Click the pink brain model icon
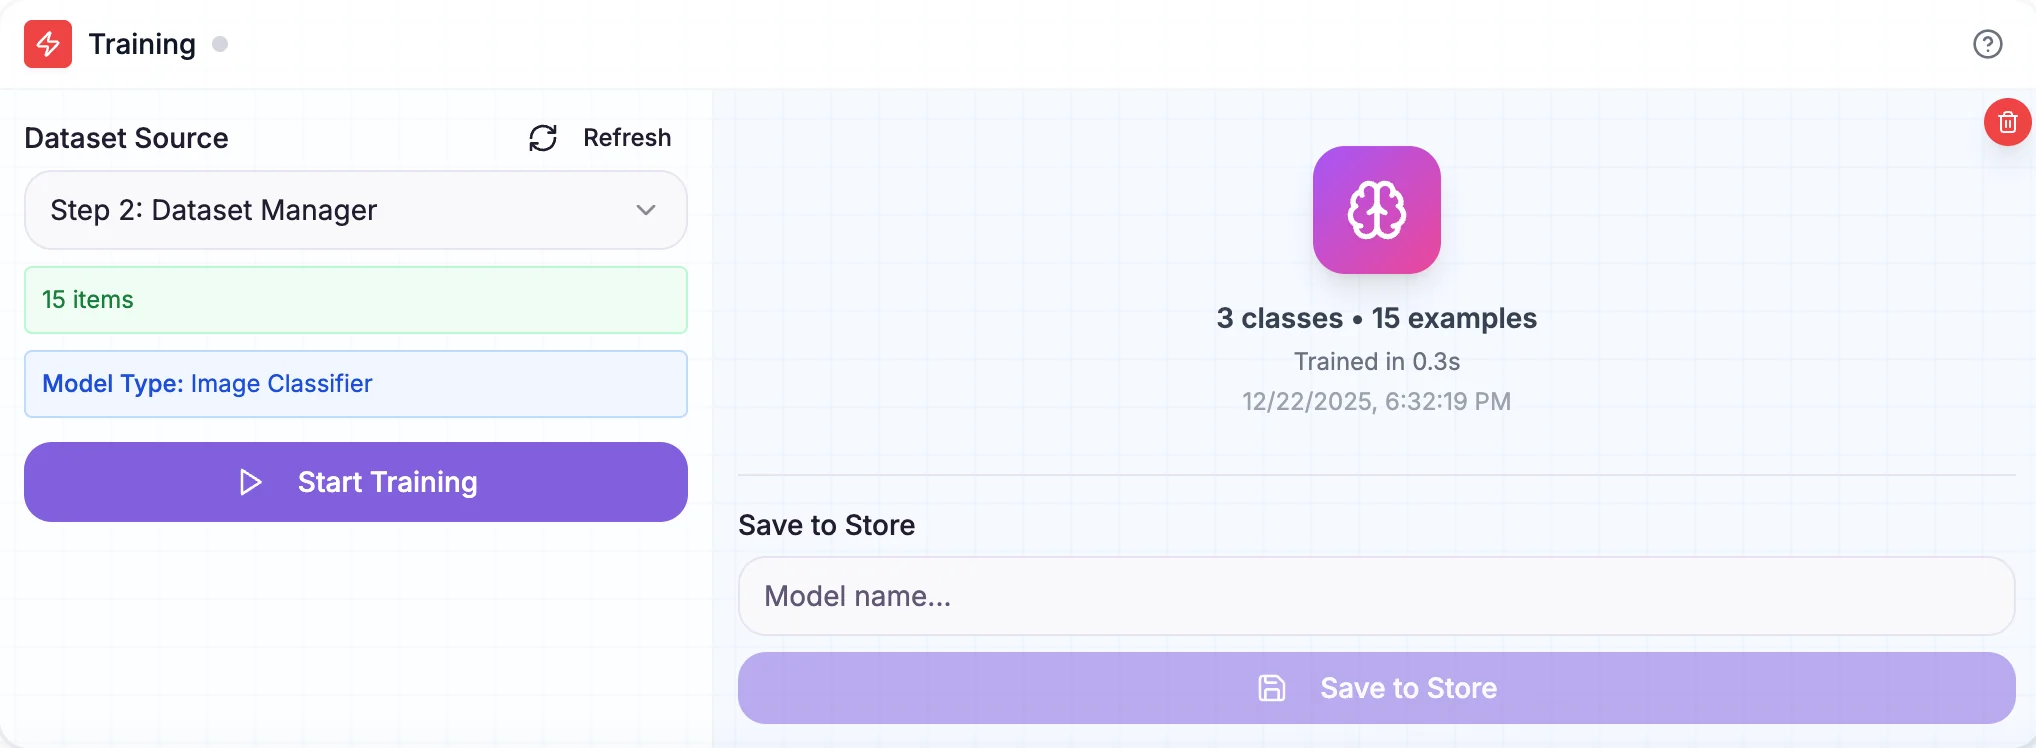2036x748 pixels. tap(1376, 209)
